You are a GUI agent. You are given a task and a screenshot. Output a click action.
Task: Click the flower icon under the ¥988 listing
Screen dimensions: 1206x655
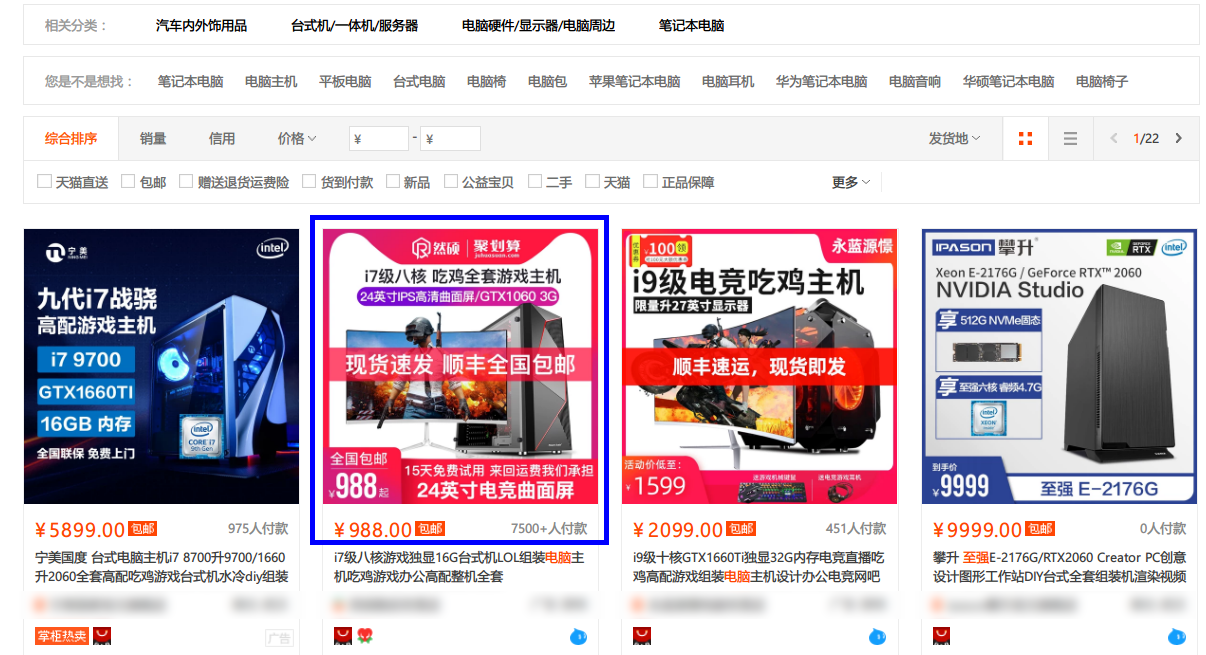tap(364, 636)
